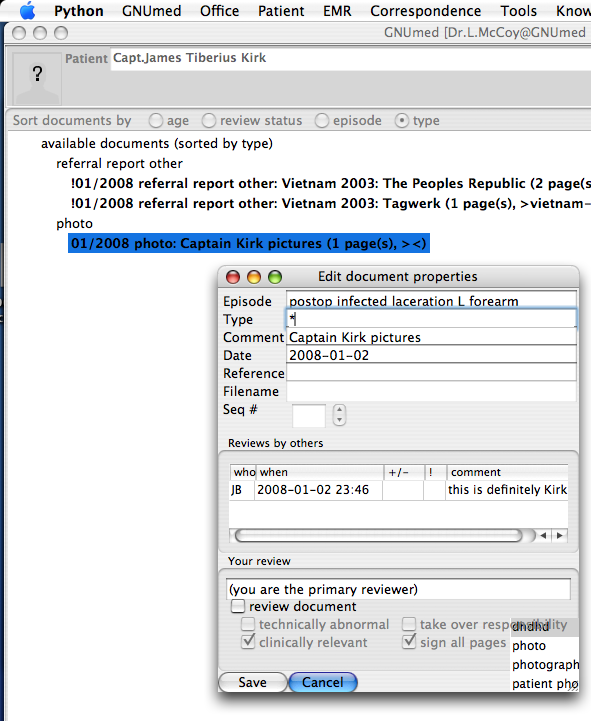
Task: Click the Reference field
Action: pyautogui.click(x=431, y=373)
